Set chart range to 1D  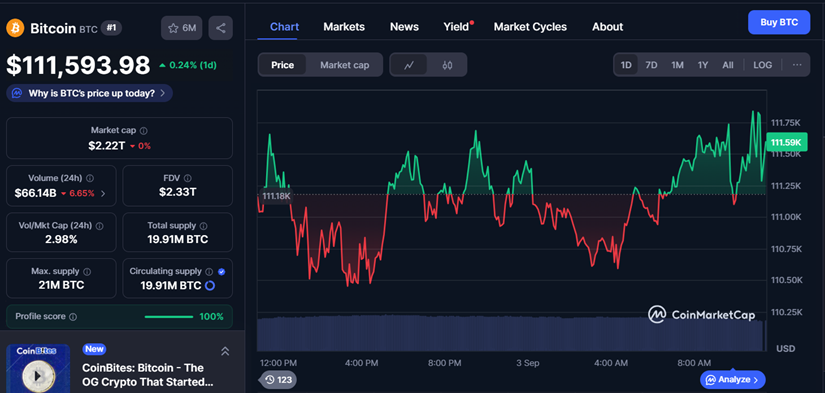coord(626,65)
